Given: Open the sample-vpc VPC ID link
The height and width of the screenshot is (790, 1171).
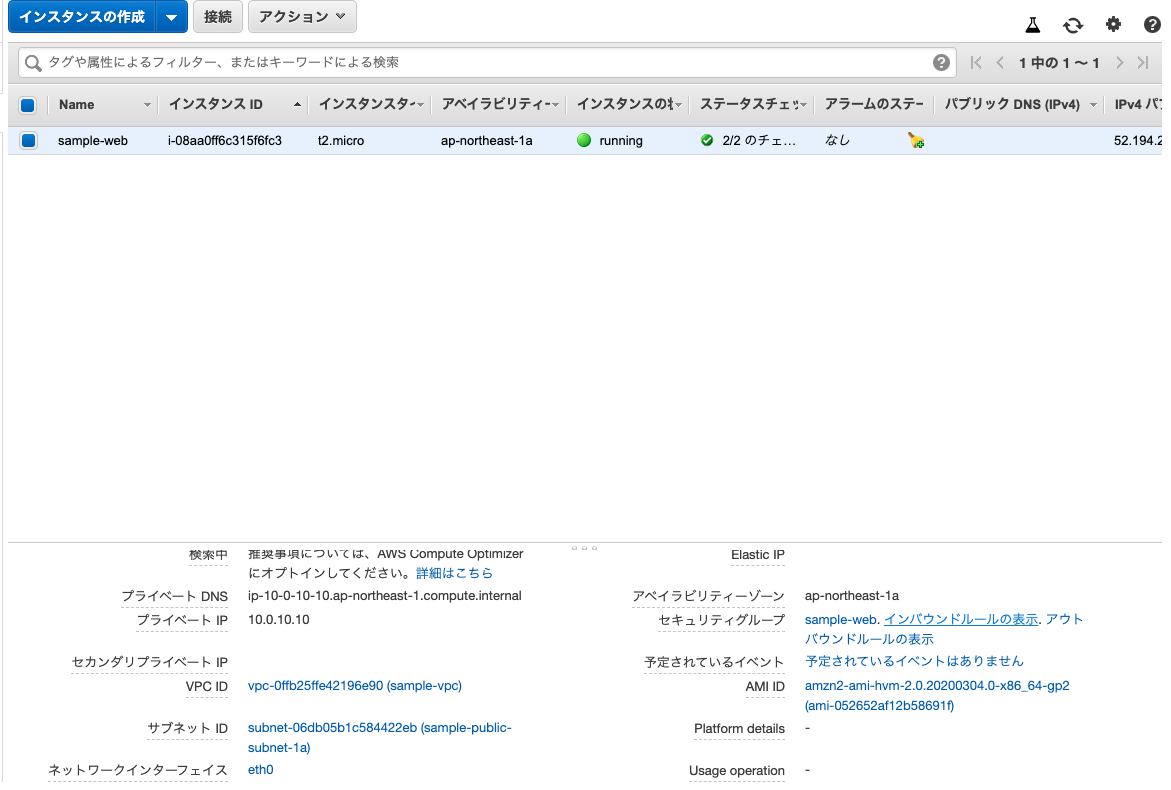Looking at the screenshot, I should click(x=354, y=686).
